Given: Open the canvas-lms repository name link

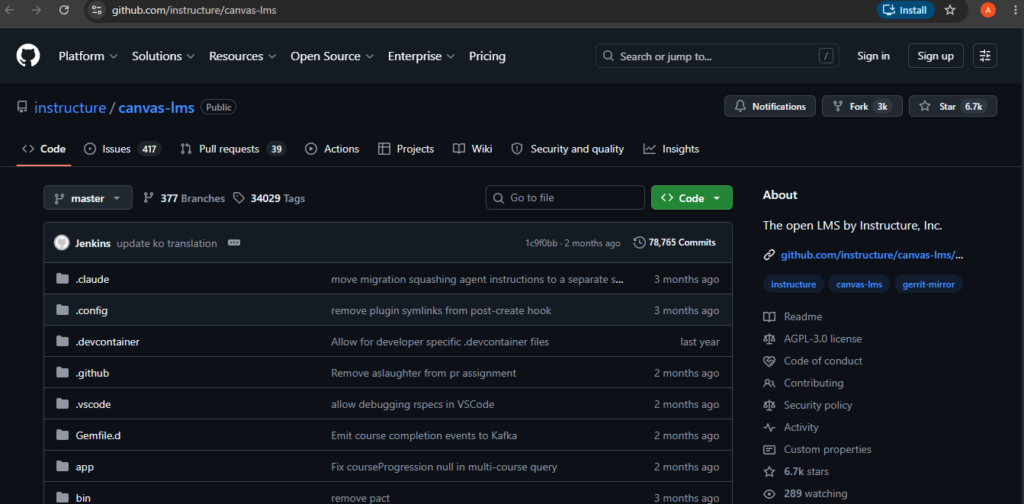Looking at the screenshot, I should pos(156,108).
